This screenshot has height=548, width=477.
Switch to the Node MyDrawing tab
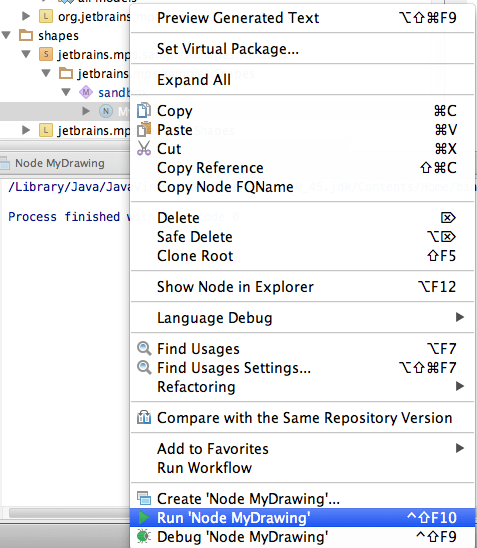(x=59, y=163)
